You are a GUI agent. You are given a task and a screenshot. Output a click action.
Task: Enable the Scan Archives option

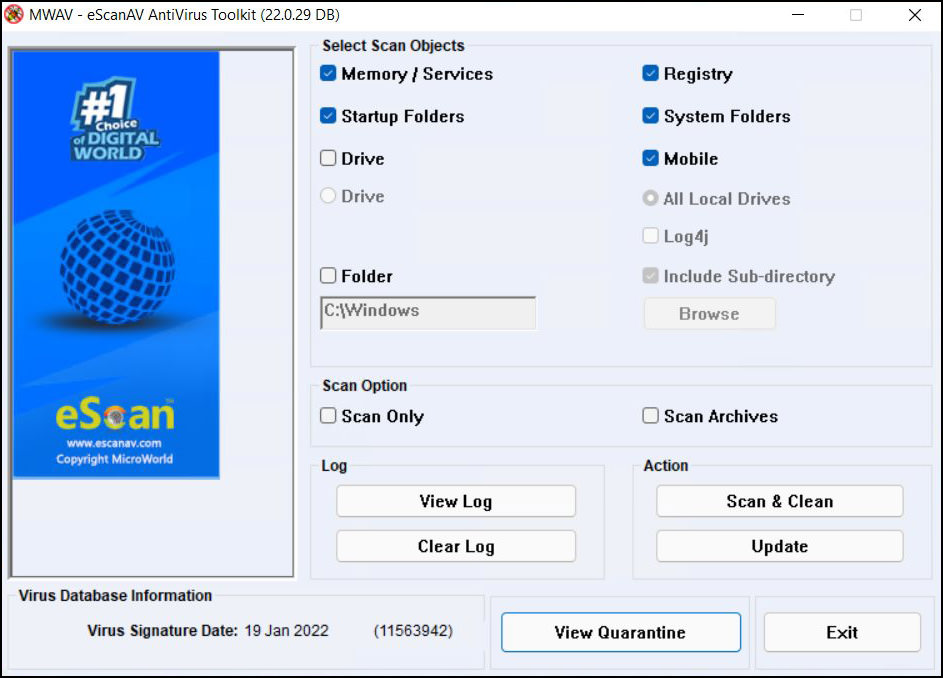650,416
